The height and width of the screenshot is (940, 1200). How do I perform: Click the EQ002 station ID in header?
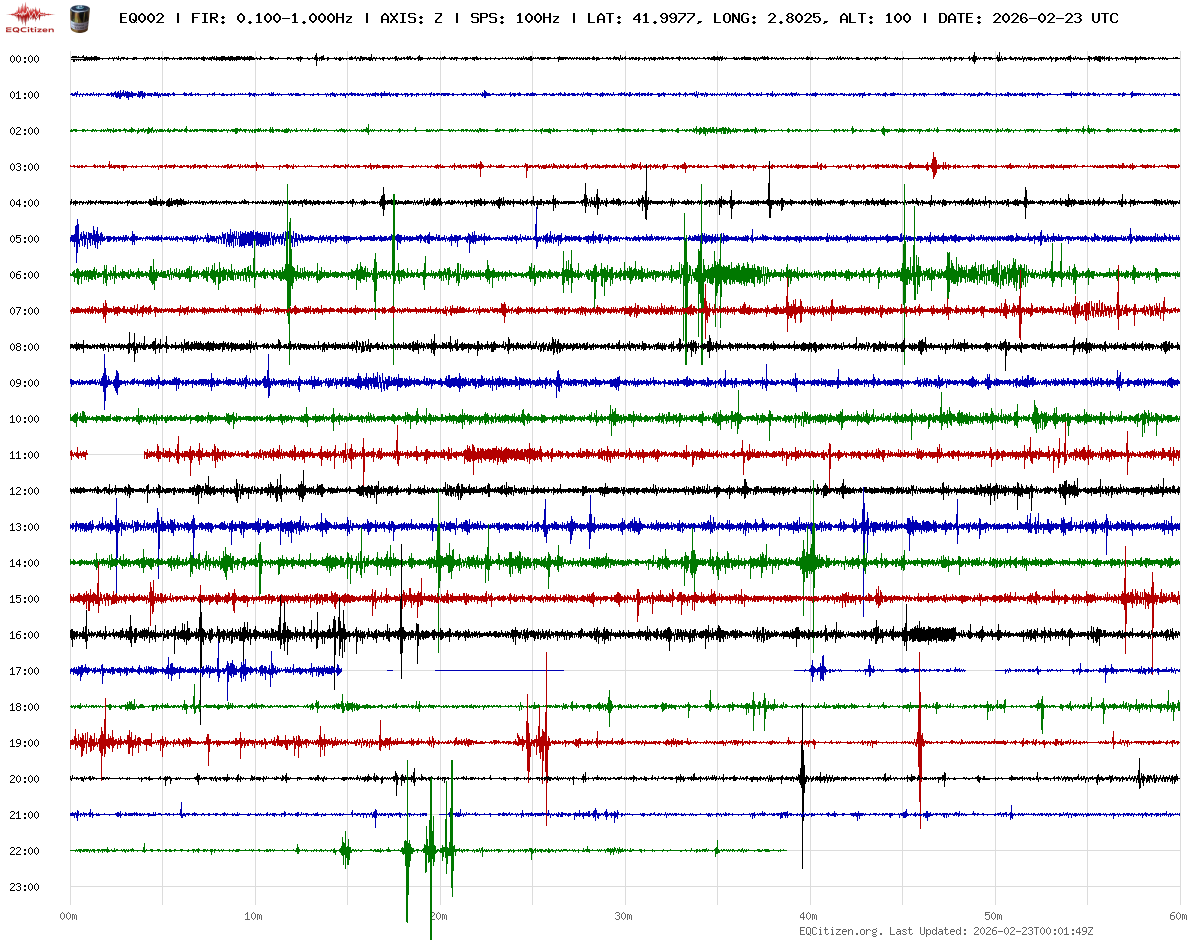(141, 18)
